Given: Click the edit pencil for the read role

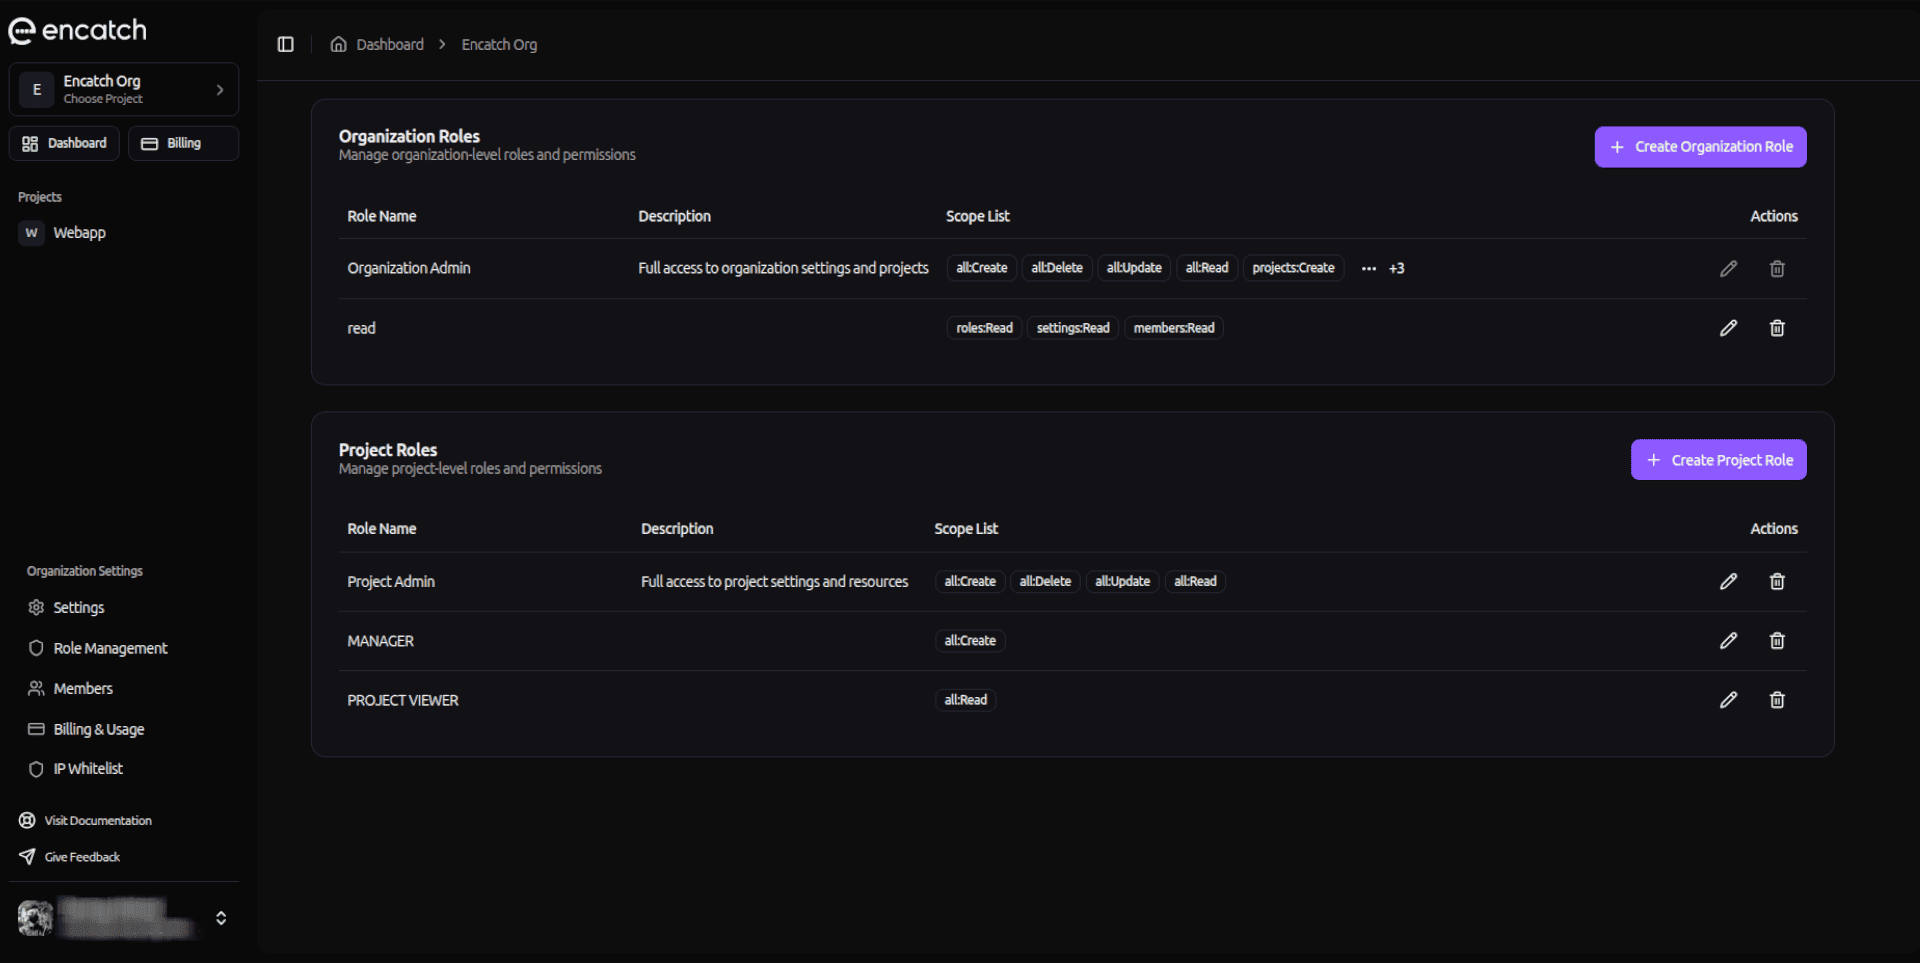Looking at the screenshot, I should 1728,328.
